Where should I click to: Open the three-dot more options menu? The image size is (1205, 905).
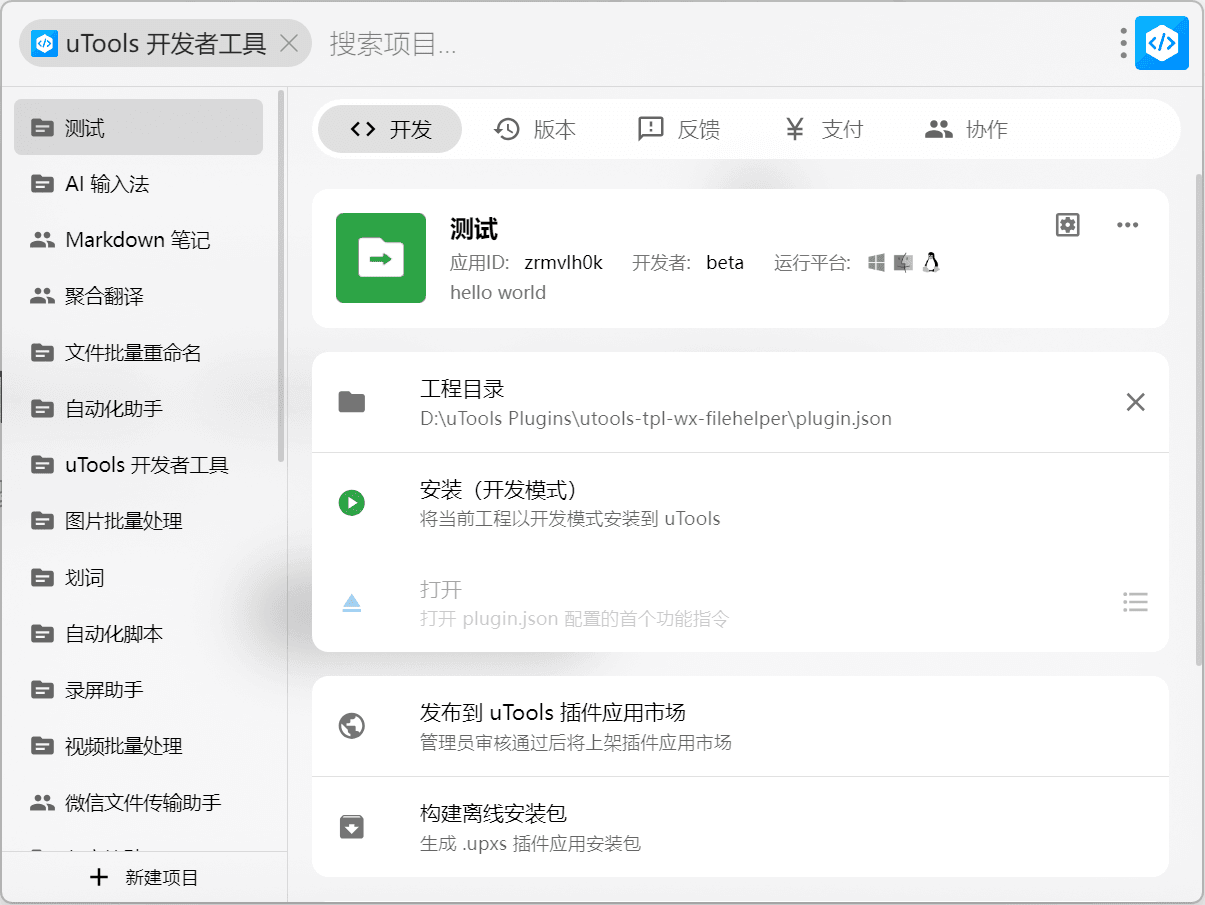coord(1127,225)
